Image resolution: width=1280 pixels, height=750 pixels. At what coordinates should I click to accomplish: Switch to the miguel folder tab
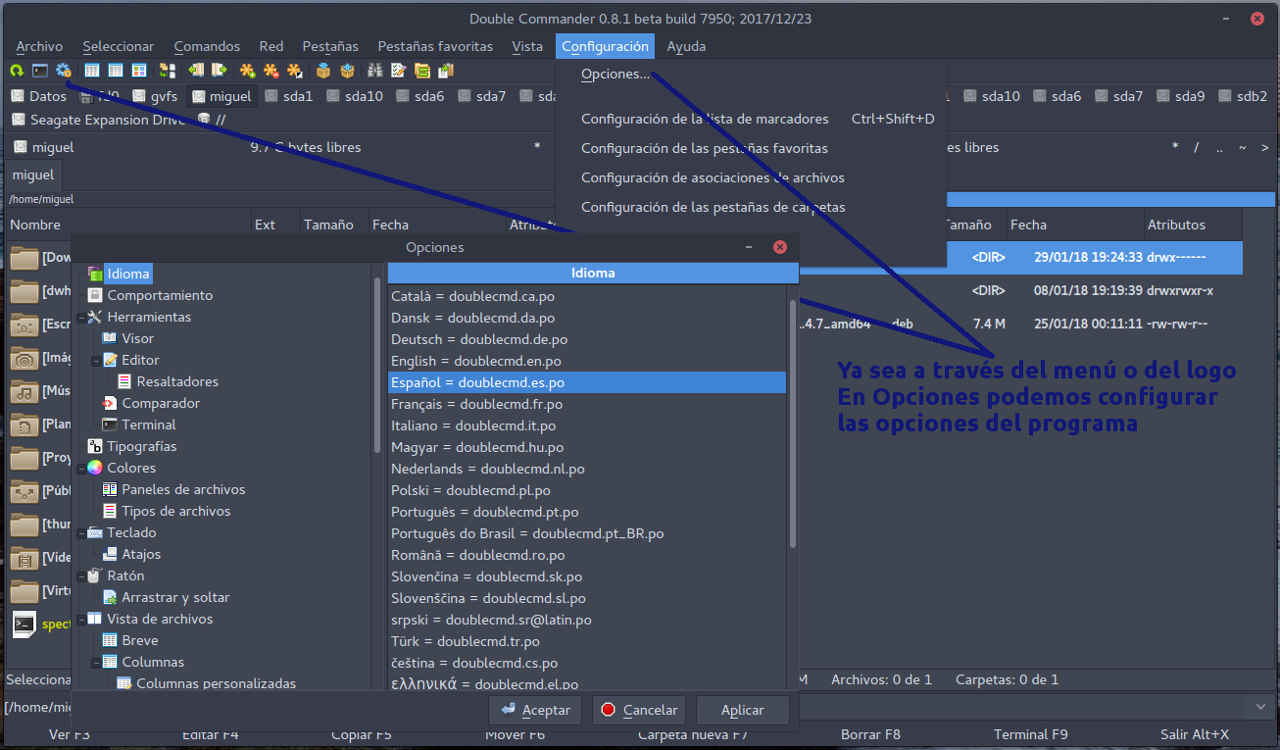click(x=222, y=96)
